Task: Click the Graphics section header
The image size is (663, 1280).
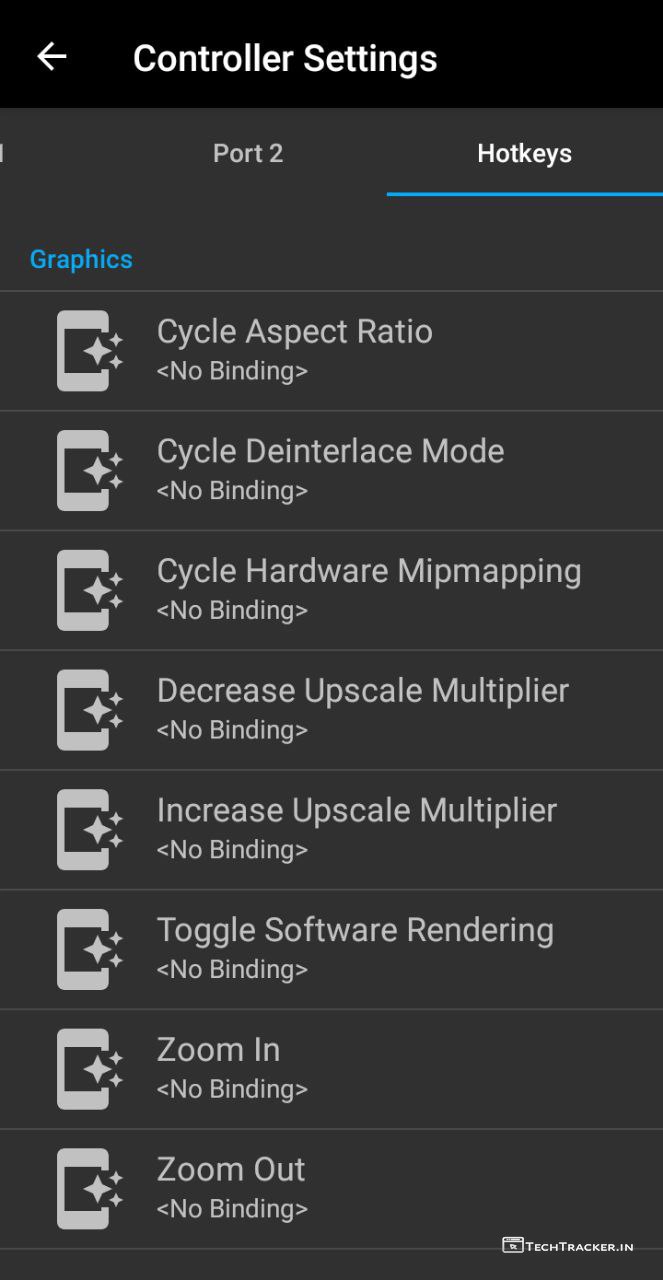Action: pos(81,259)
